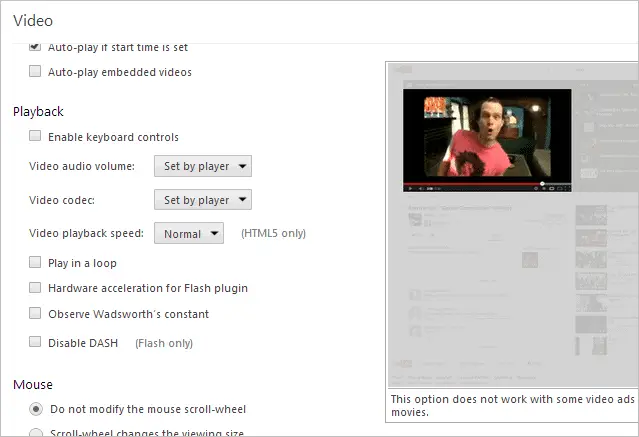Click the (HTML5 only) note
The image size is (639, 437).
[x=273, y=233]
